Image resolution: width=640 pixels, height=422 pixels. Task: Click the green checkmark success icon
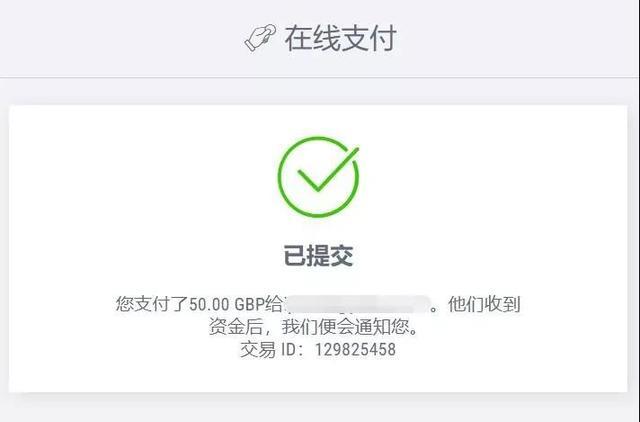tap(318, 176)
